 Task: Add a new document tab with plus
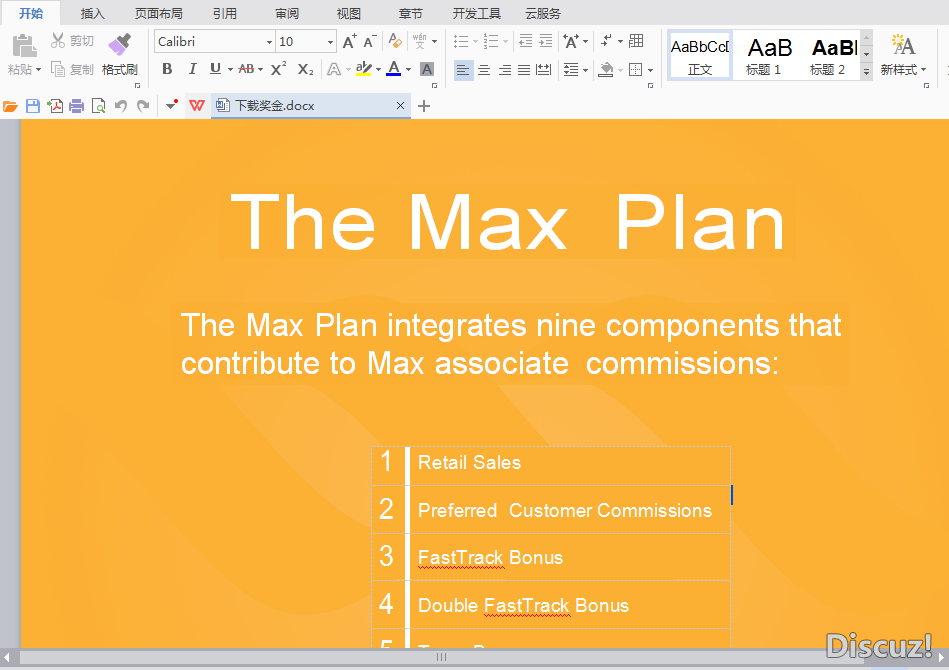point(424,107)
